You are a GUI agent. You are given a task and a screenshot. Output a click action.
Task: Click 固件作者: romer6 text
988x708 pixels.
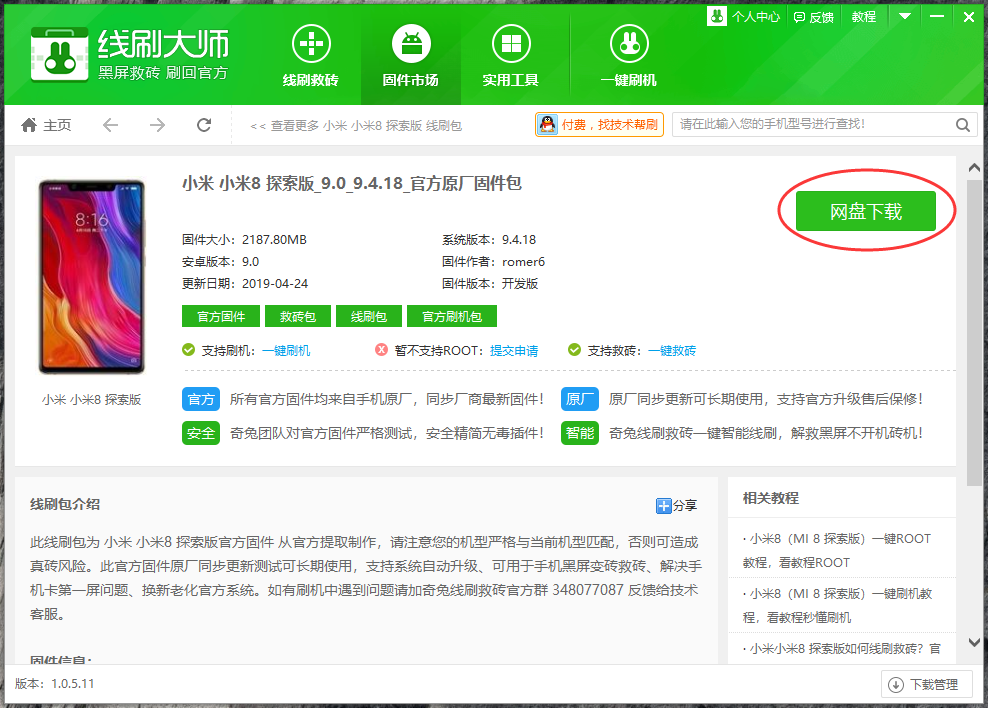point(493,262)
